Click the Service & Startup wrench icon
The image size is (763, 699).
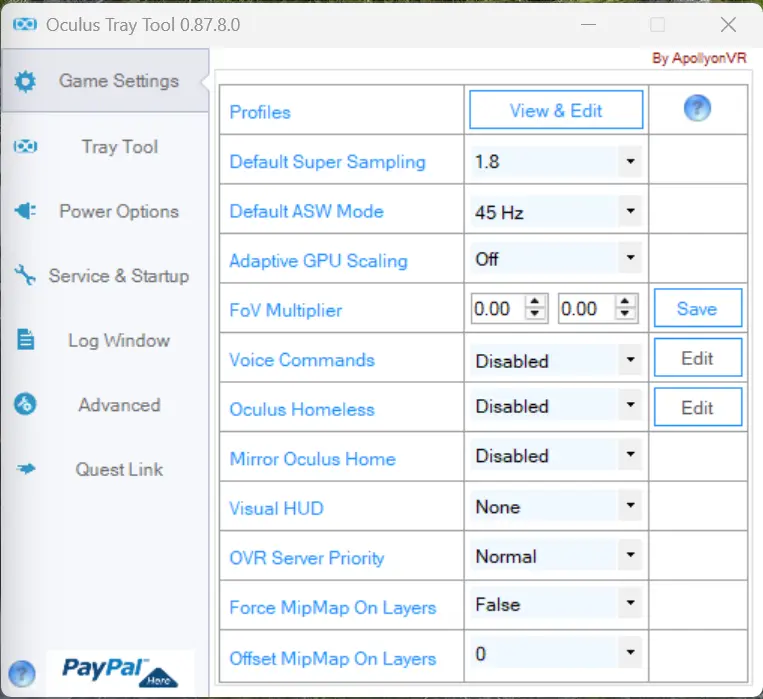click(25, 275)
